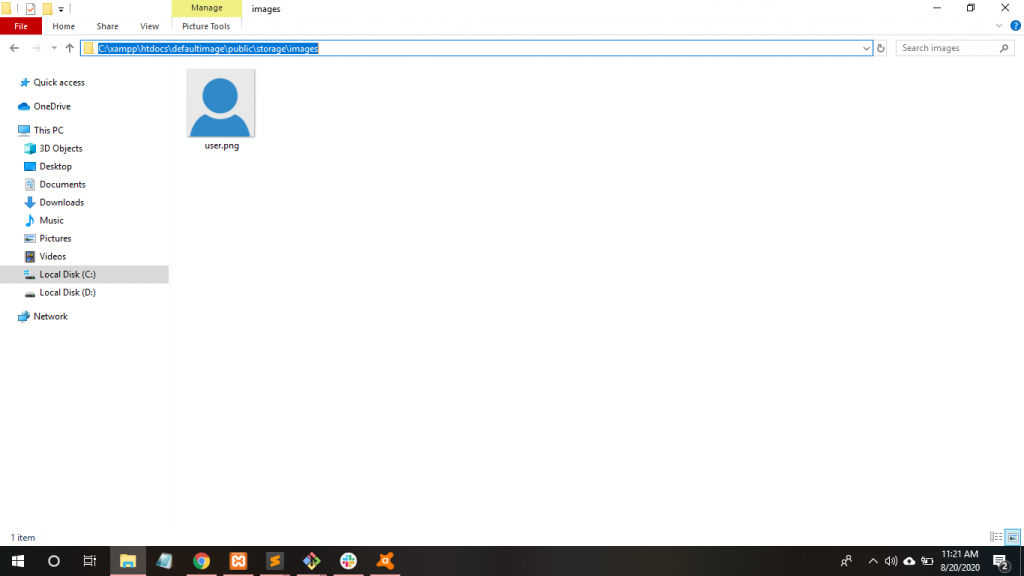Open XAMPP from the taskbar
This screenshot has width=1024, height=576.
[x=238, y=561]
